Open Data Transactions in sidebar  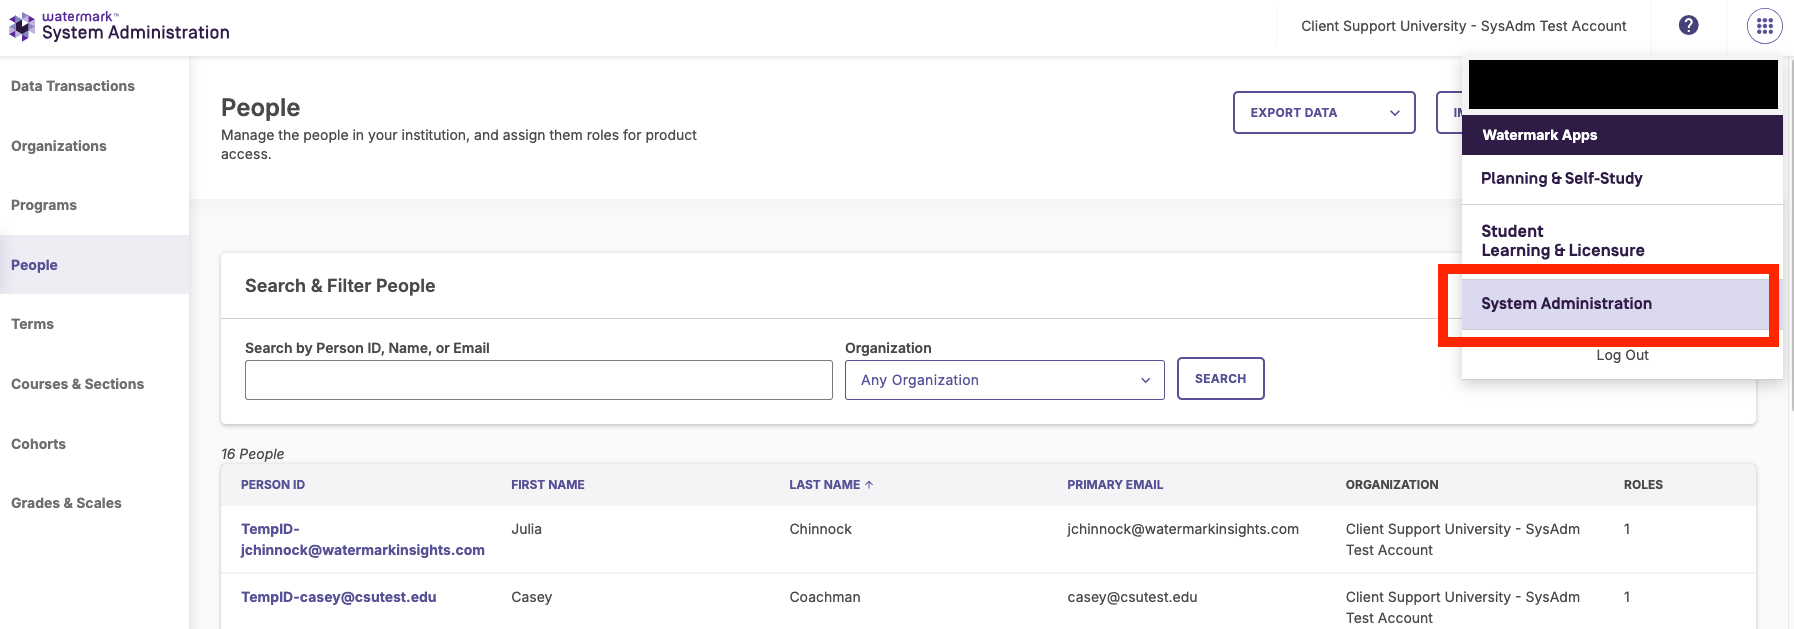click(73, 86)
